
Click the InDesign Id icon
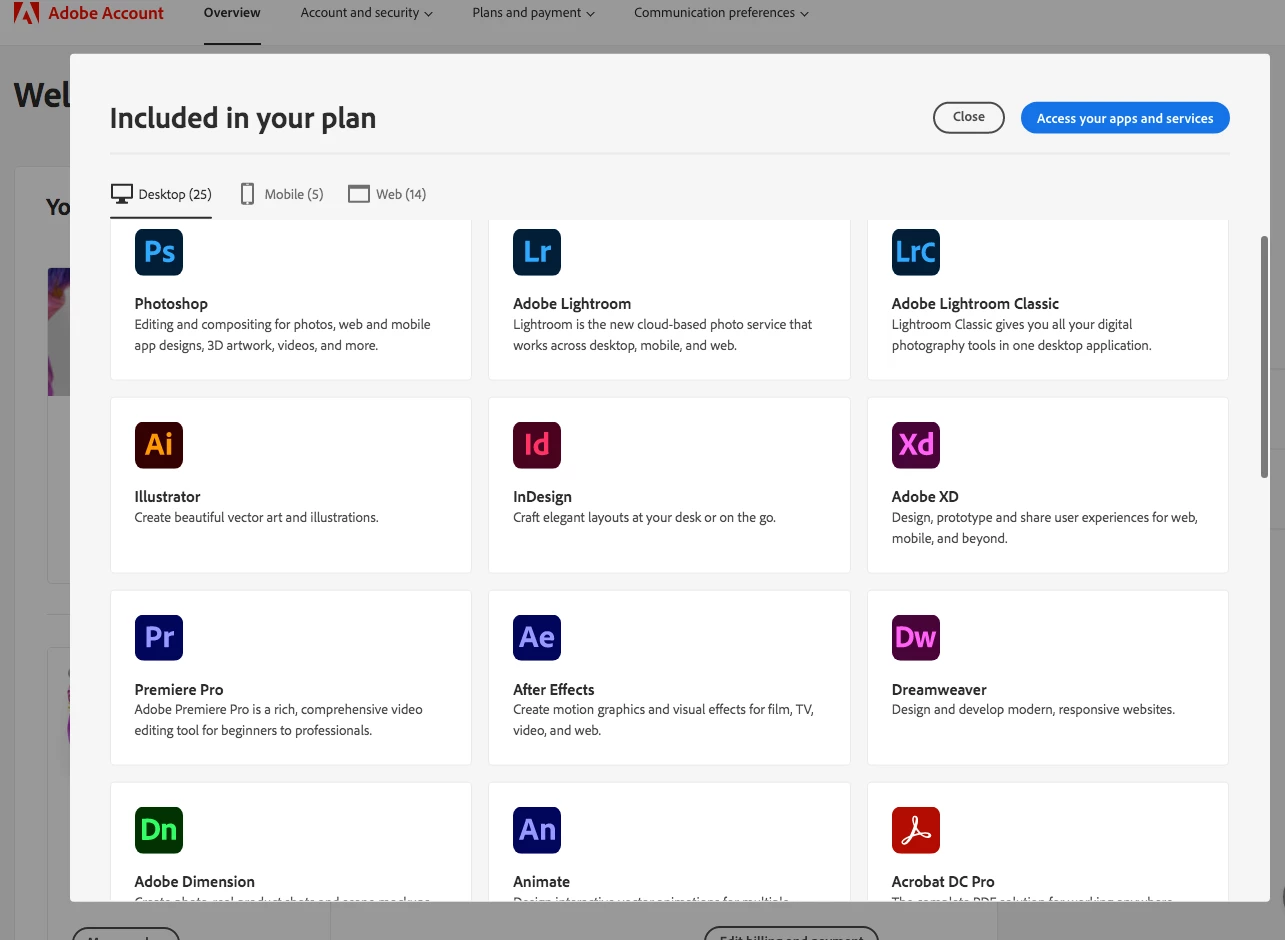pos(537,445)
